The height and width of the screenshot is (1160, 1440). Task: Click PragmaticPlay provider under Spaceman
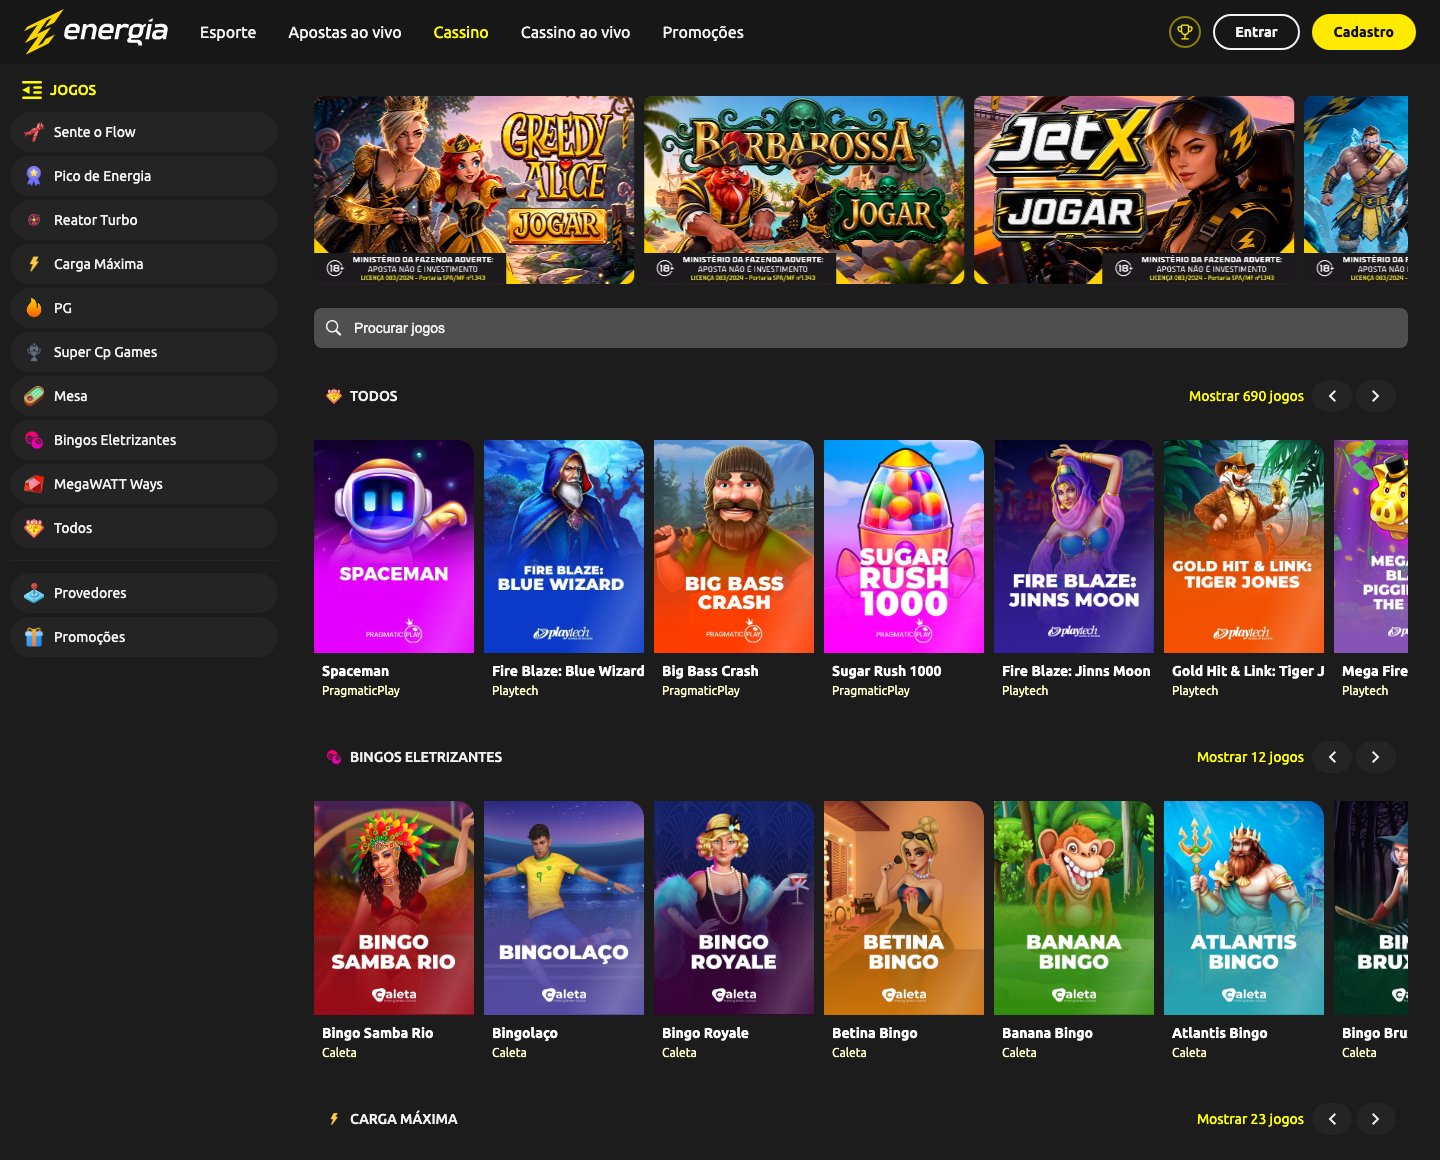(361, 691)
